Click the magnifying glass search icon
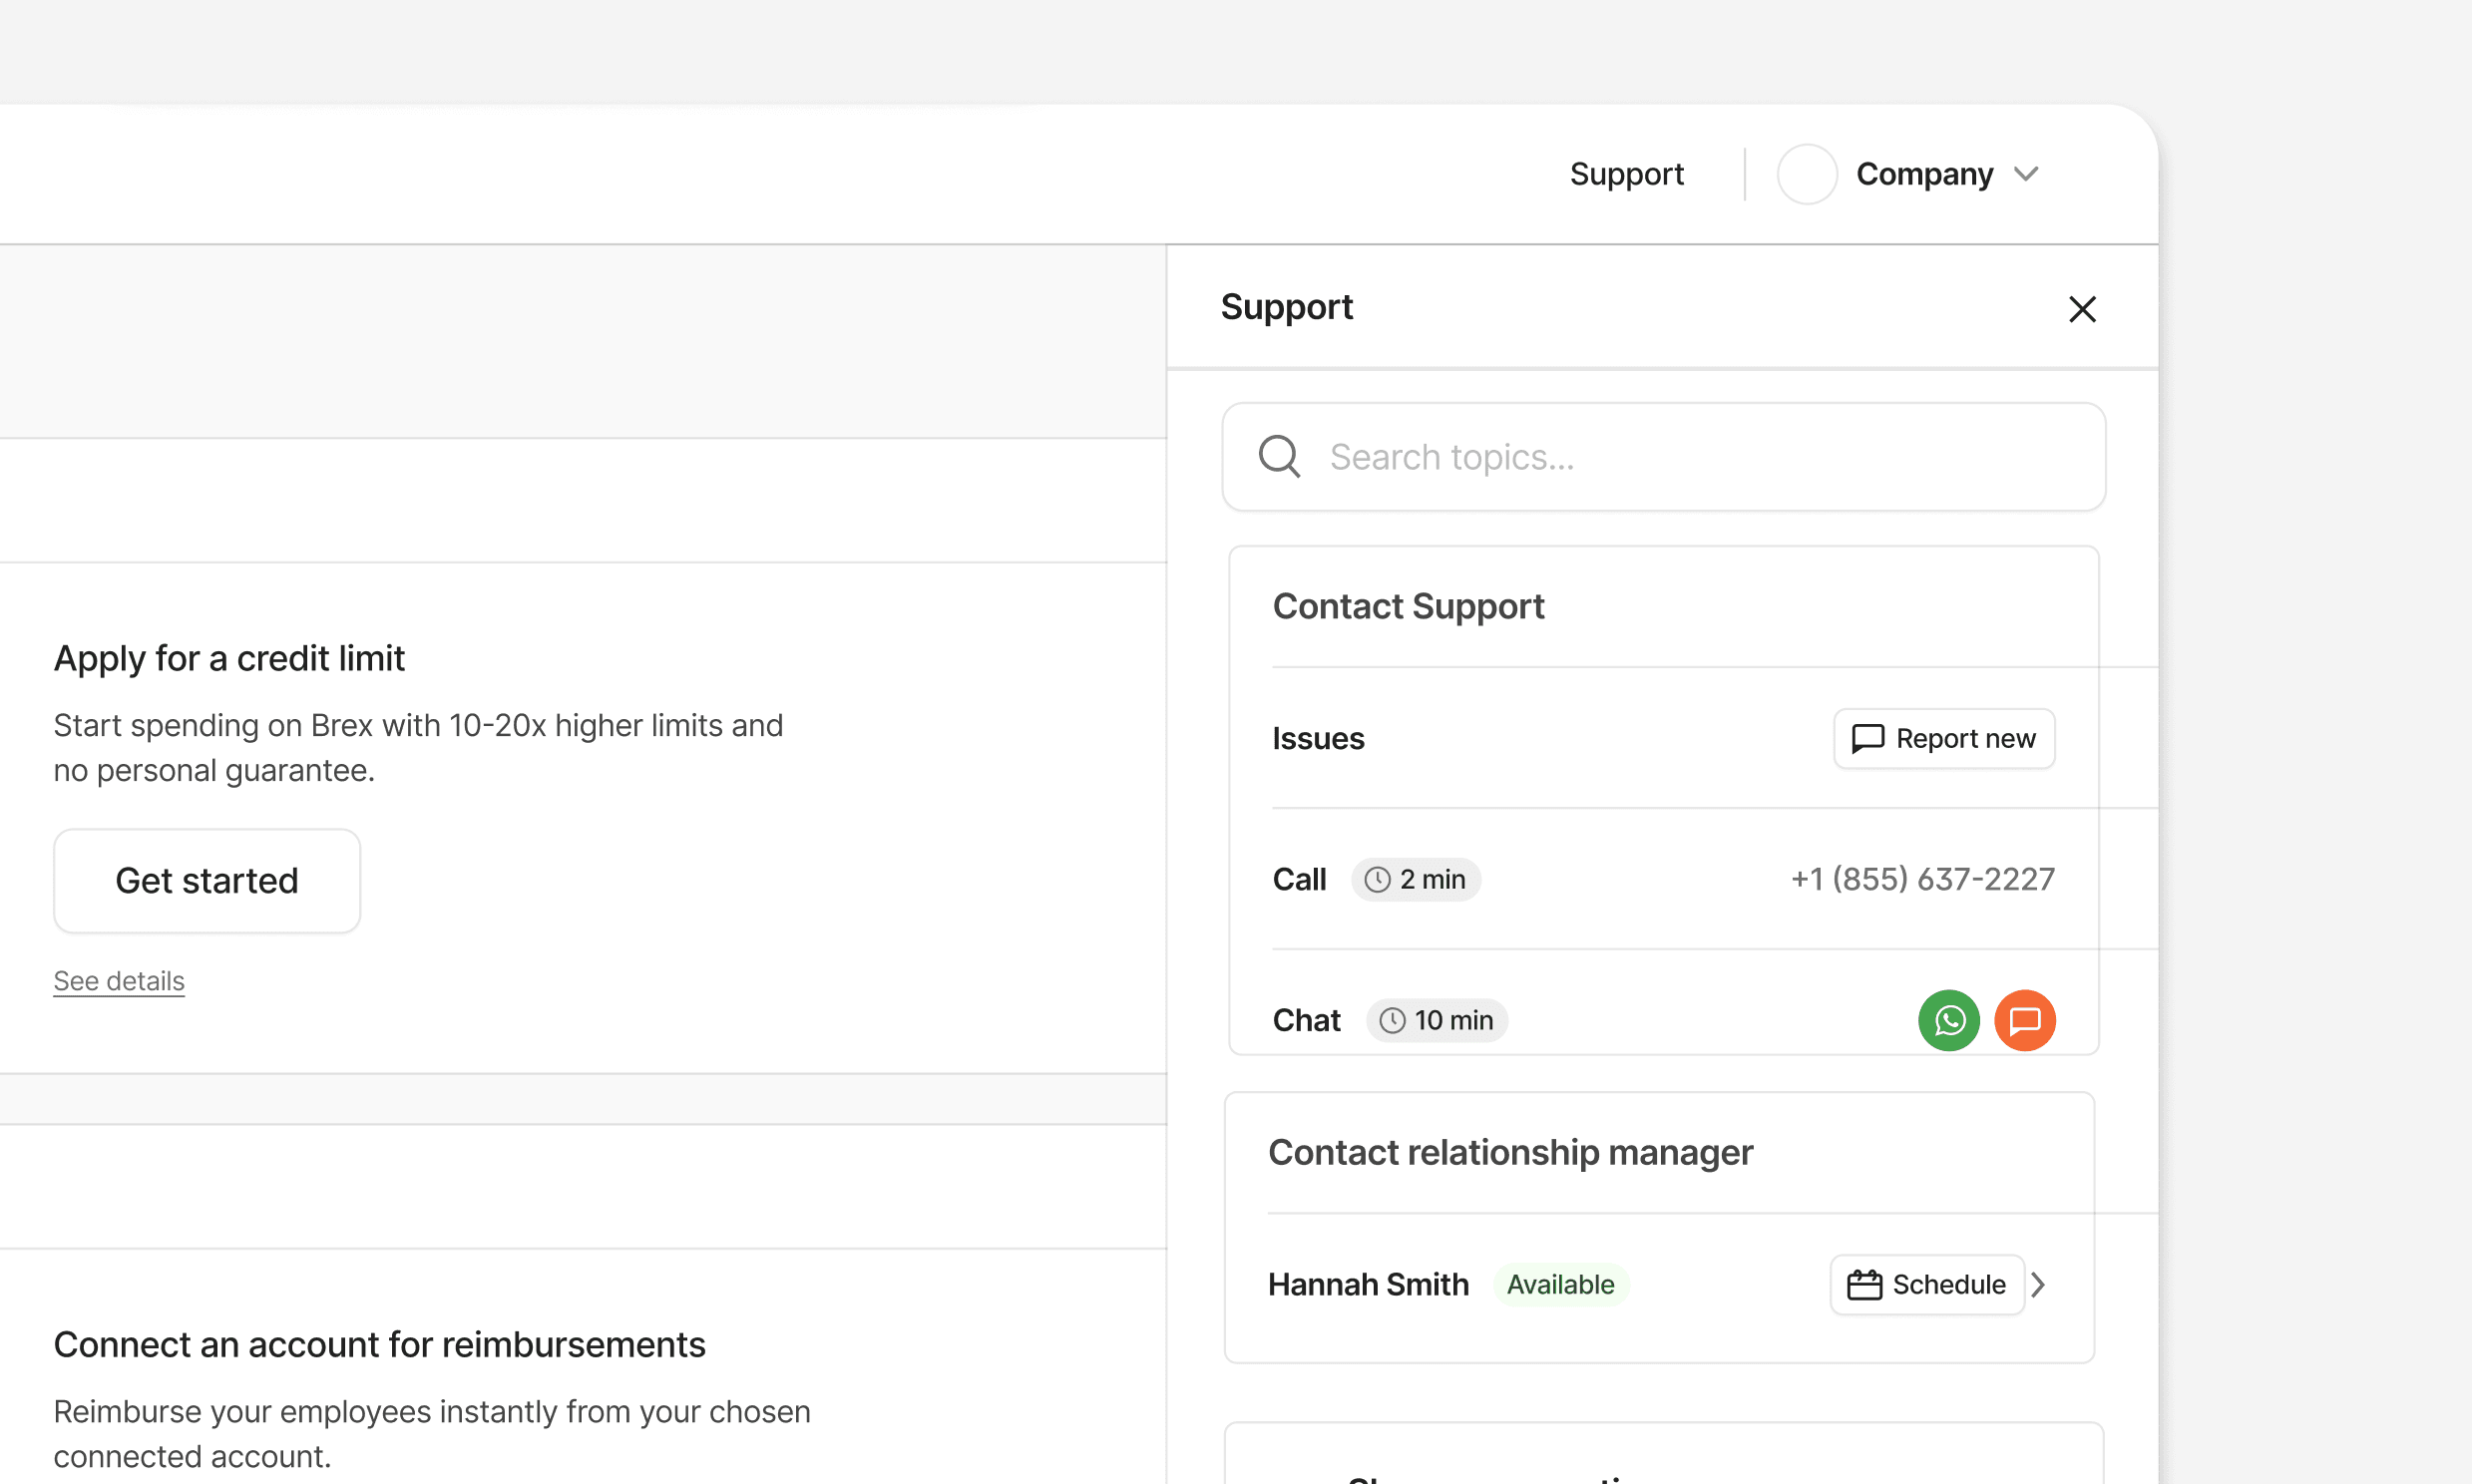 pos(1278,456)
